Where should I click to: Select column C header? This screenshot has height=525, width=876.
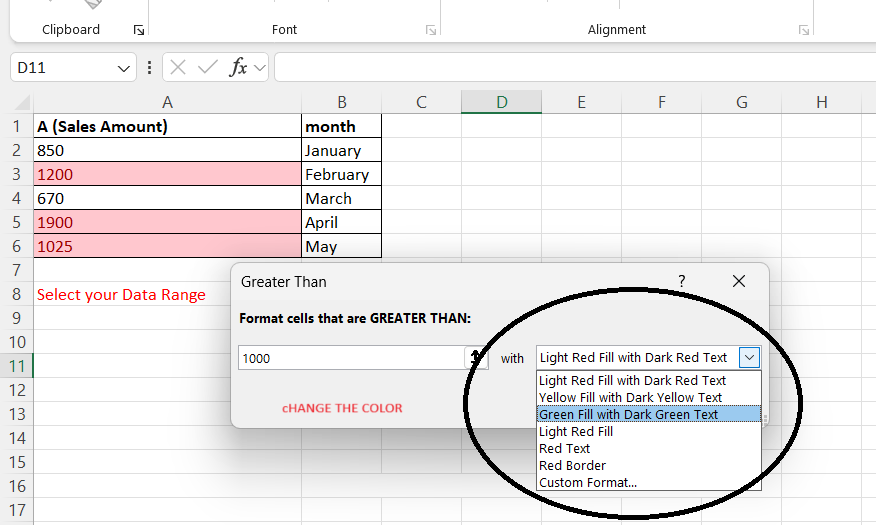421,102
